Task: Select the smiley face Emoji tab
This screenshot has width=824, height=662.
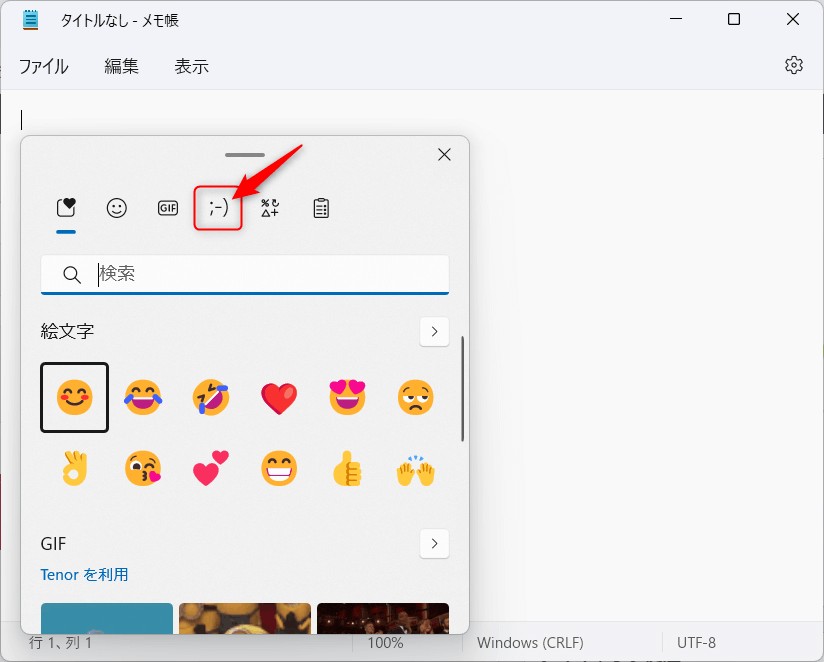Action: 117,208
